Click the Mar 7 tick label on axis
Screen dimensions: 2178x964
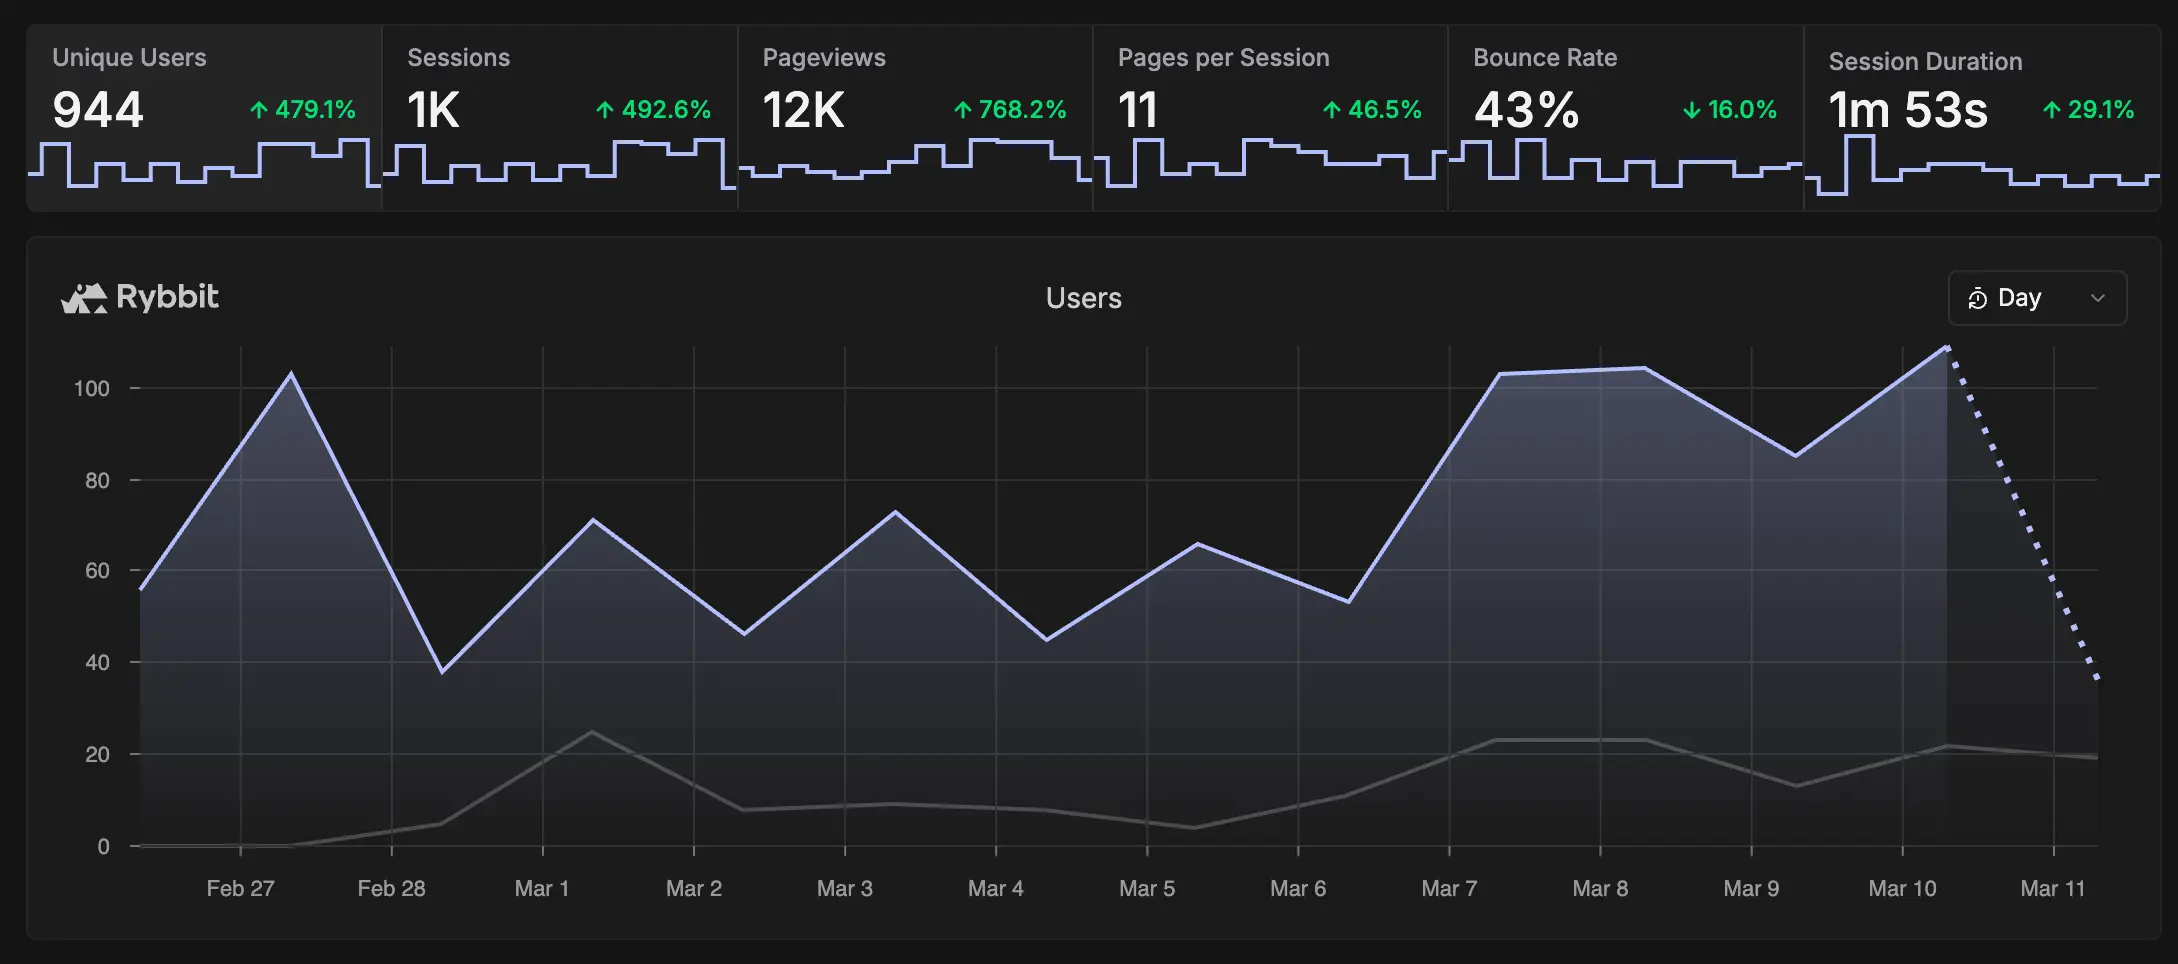[1449, 888]
